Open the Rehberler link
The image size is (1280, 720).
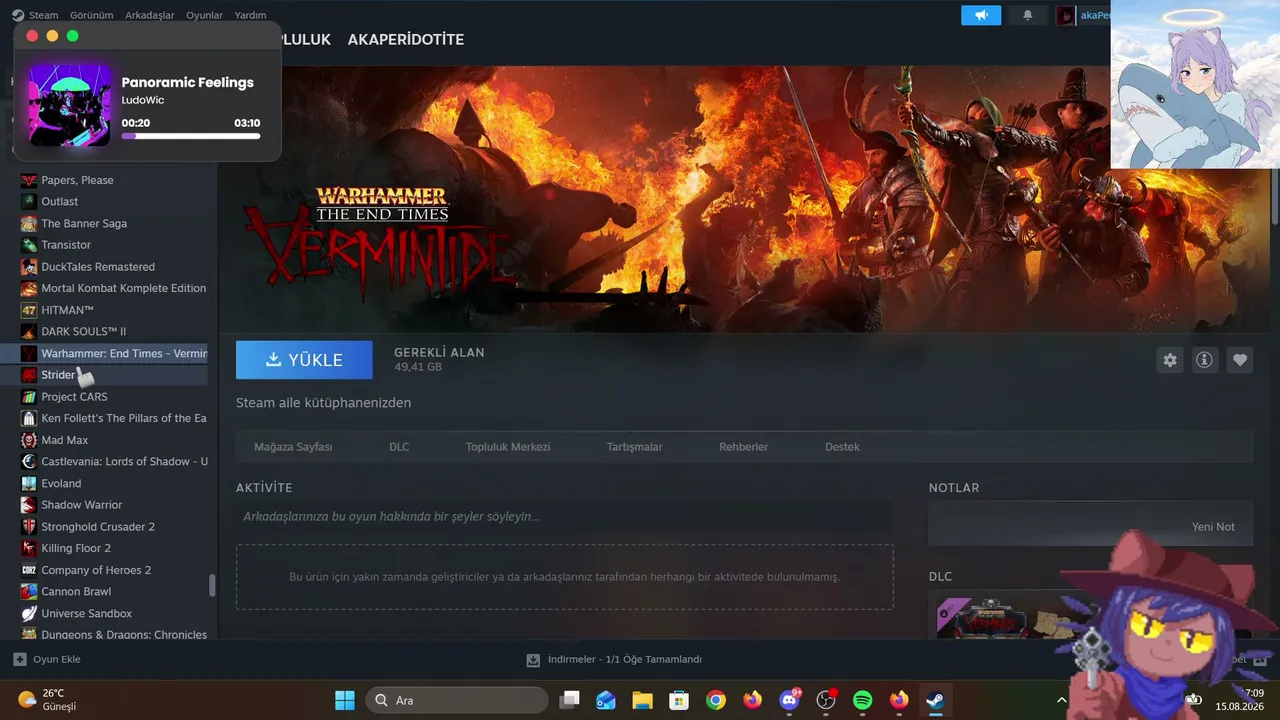(744, 447)
